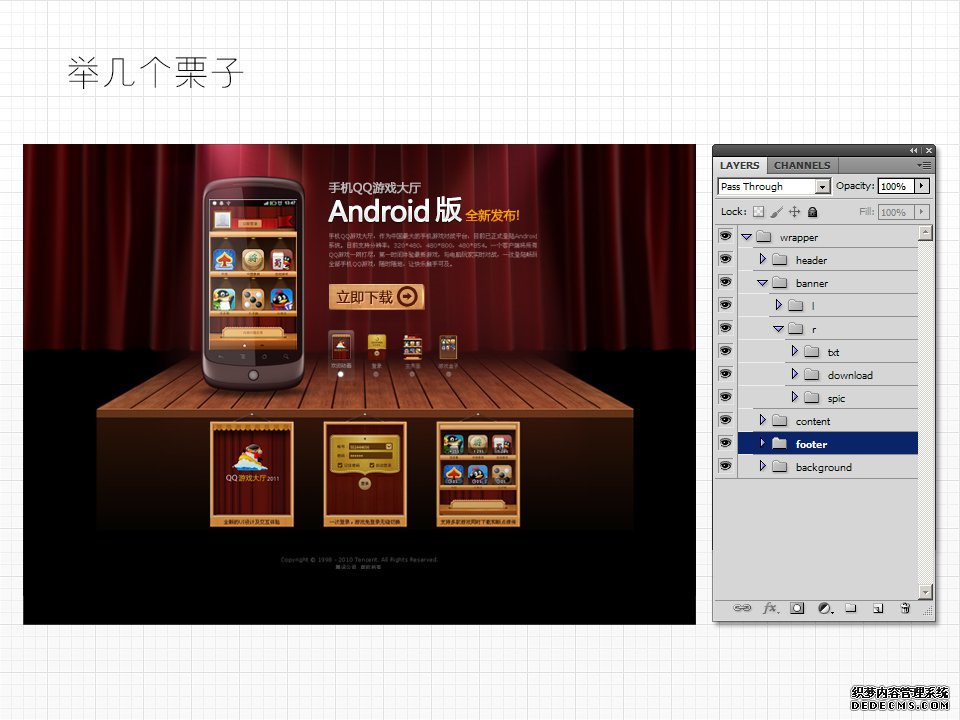Click the folder icon of the header group
This screenshot has height=720, width=960.
pos(779,260)
